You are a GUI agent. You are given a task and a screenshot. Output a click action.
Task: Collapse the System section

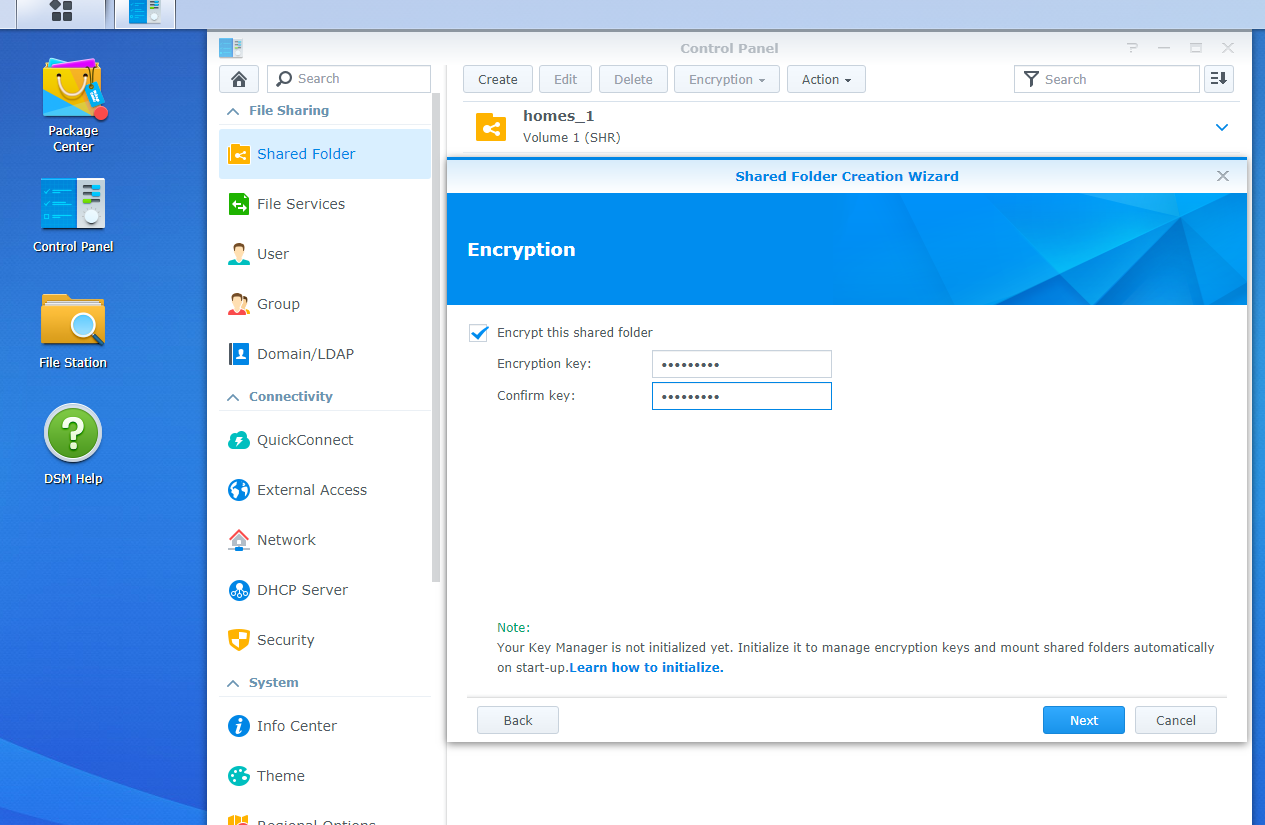point(233,683)
